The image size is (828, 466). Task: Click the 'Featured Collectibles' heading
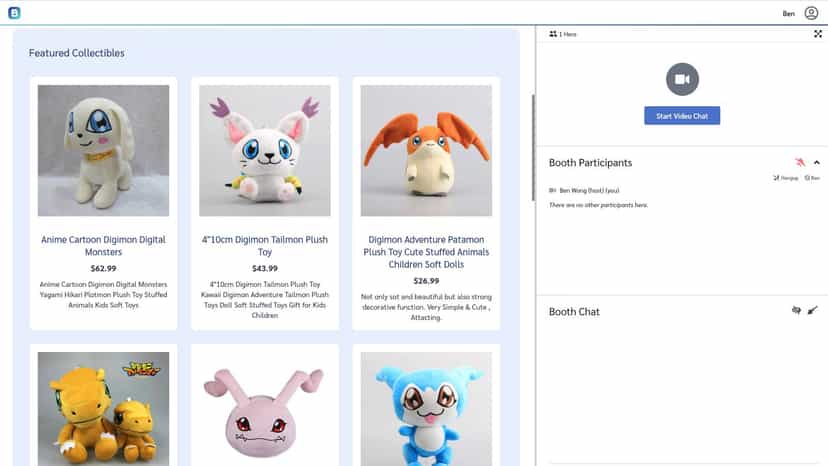77,53
